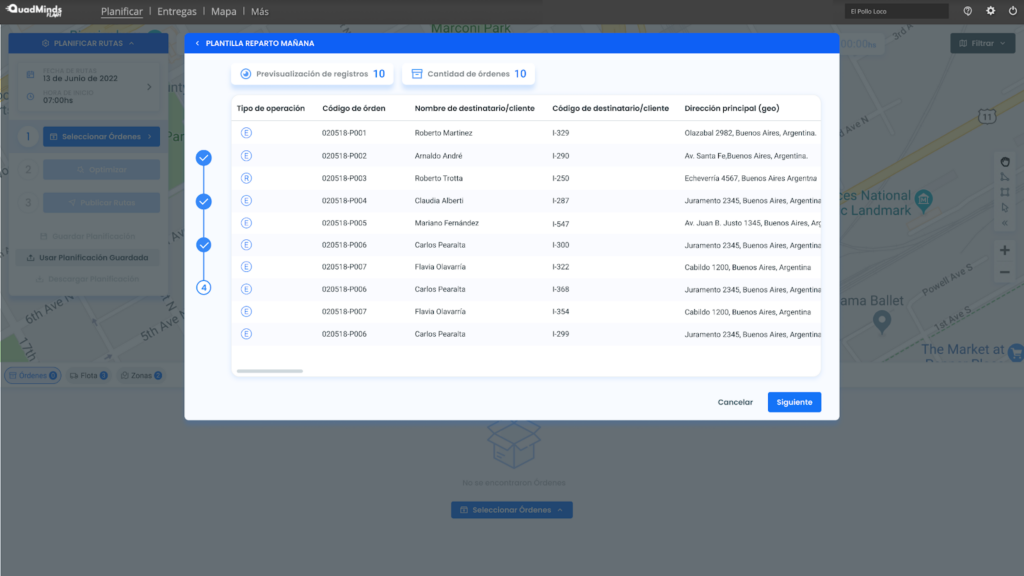Switch to the Órdenes tab
The height and width of the screenshot is (576, 1024).
[33, 376]
